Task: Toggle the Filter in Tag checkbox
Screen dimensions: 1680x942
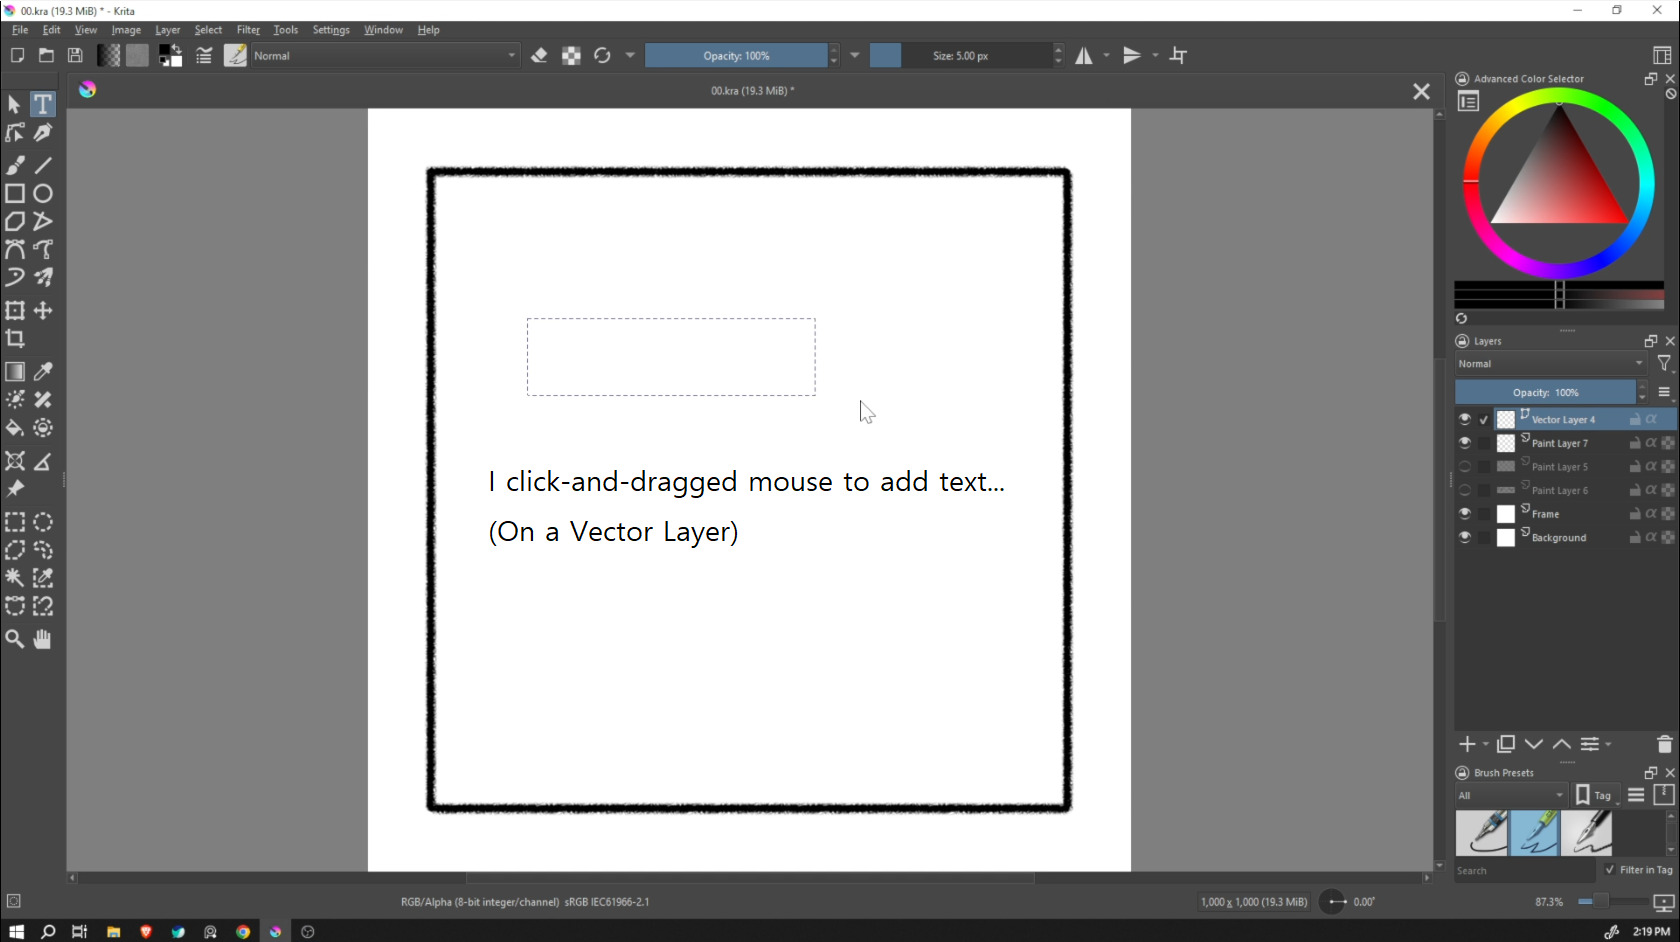Action: click(x=1609, y=870)
